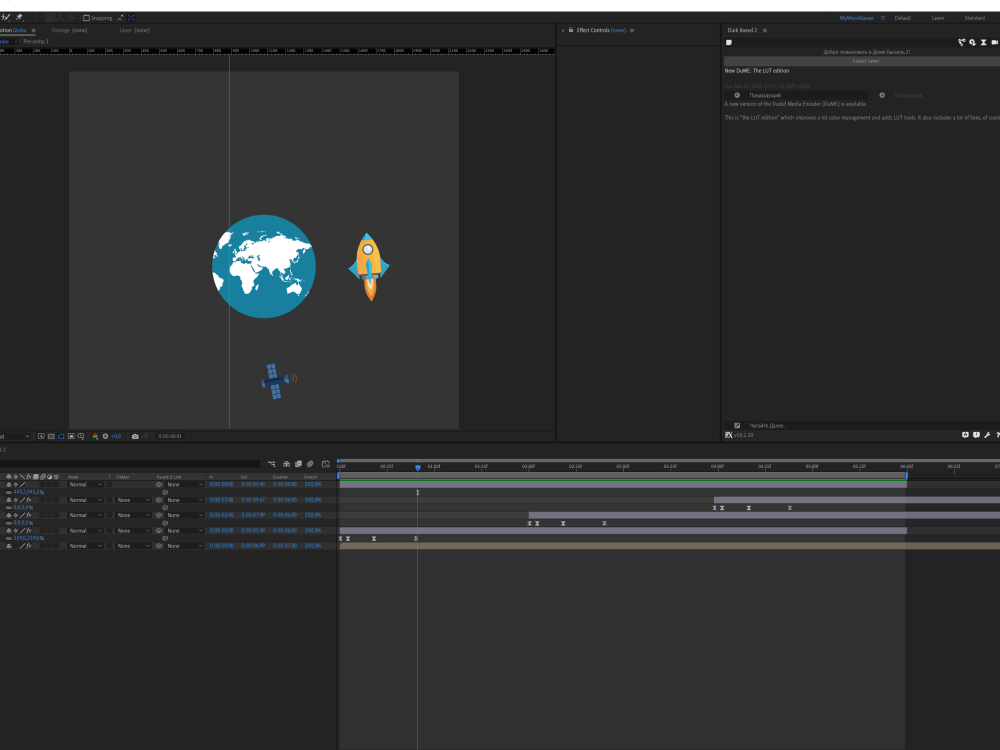Click the Reset Exposure icon
Image resolution: width=1000 pixels, height=750 pixels.
(105, 436)
